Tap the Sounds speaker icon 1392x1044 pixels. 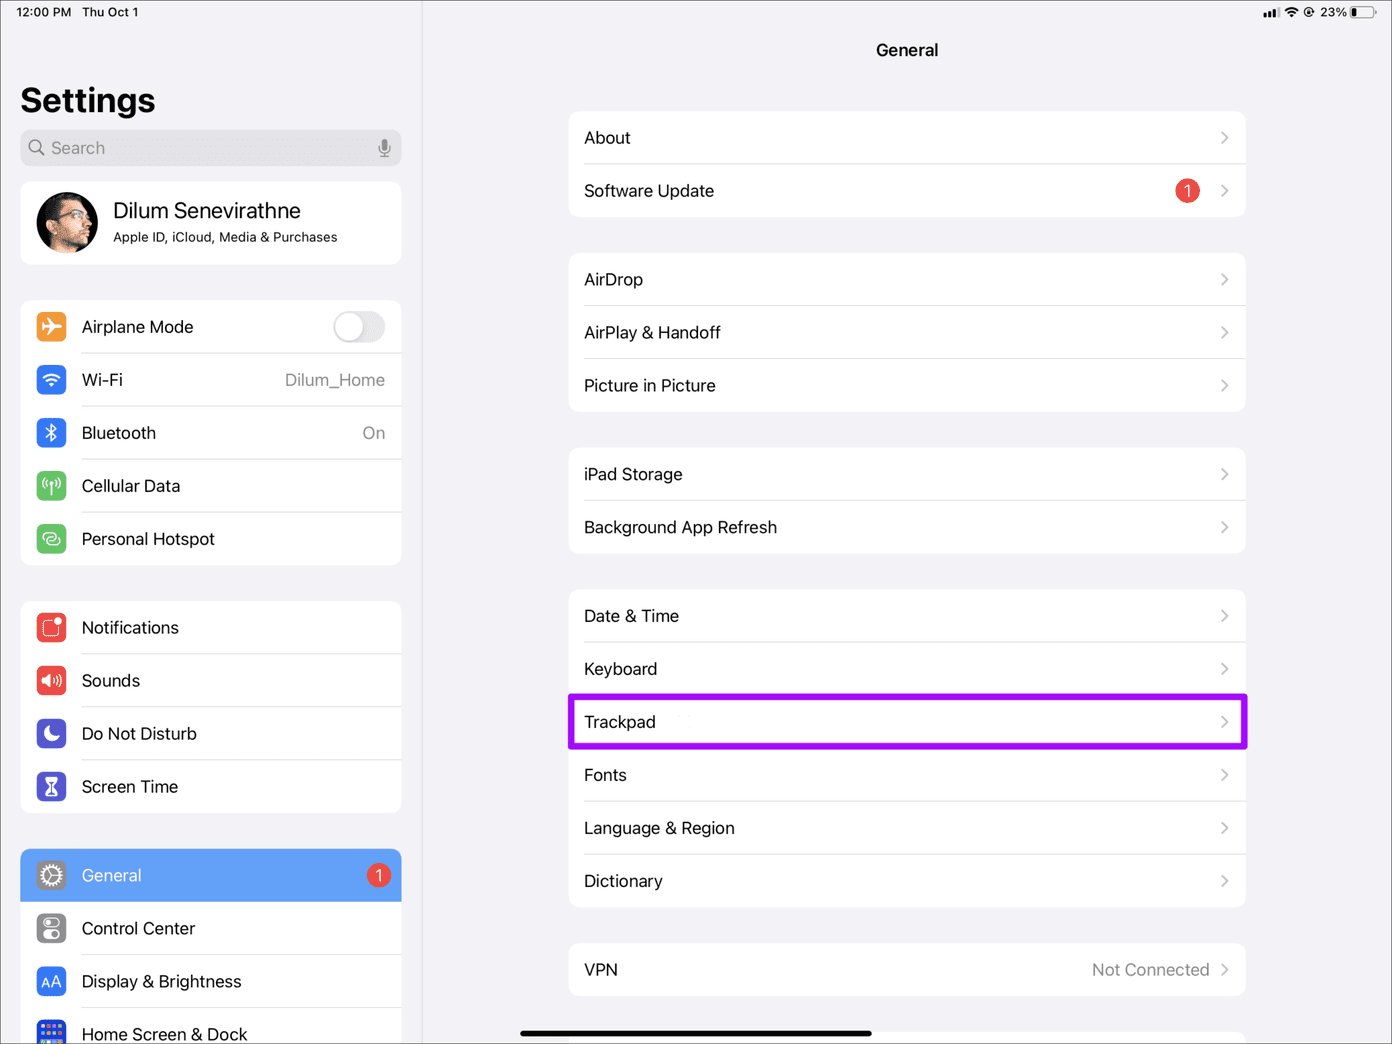(51, 681)
